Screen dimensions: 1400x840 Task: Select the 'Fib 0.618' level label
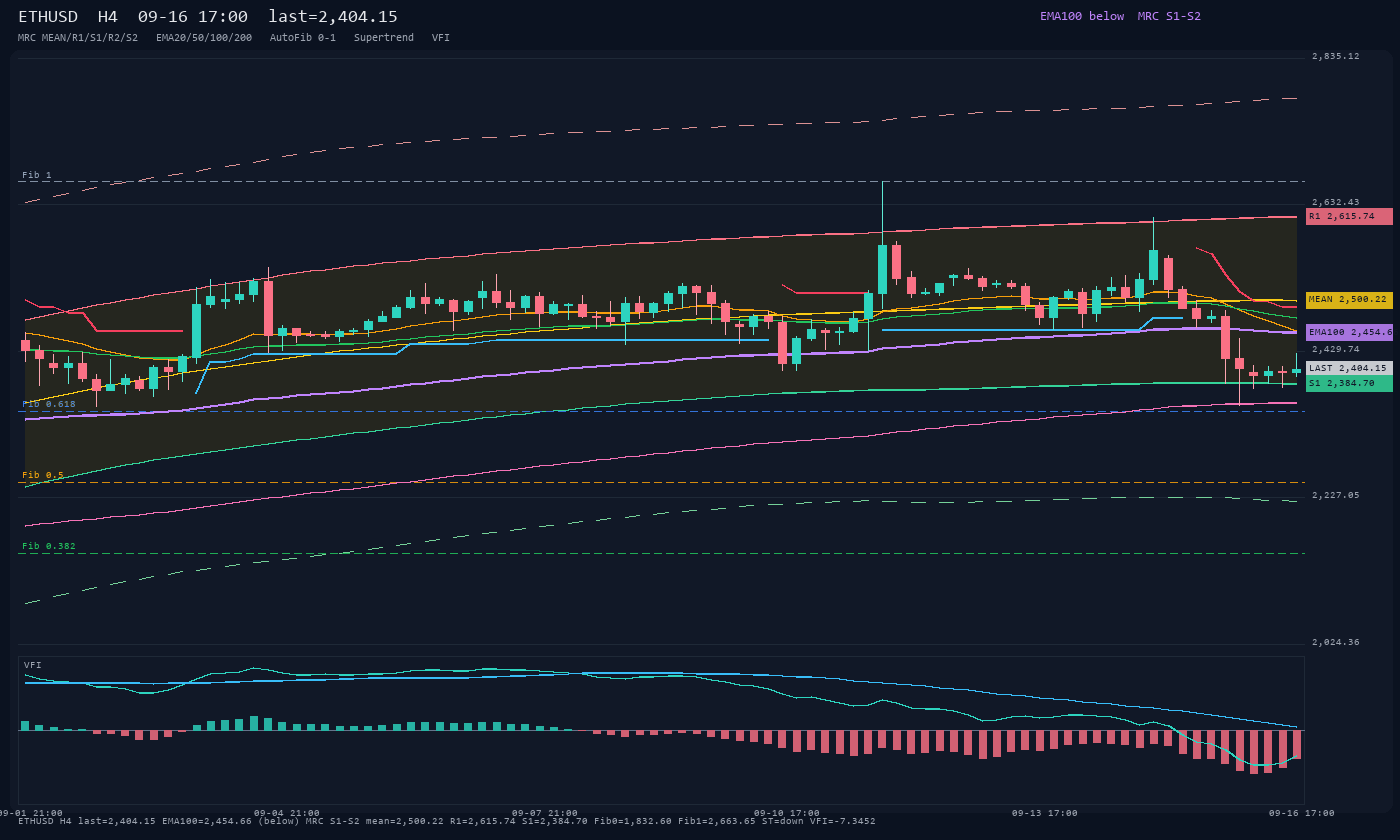point(49,404)
